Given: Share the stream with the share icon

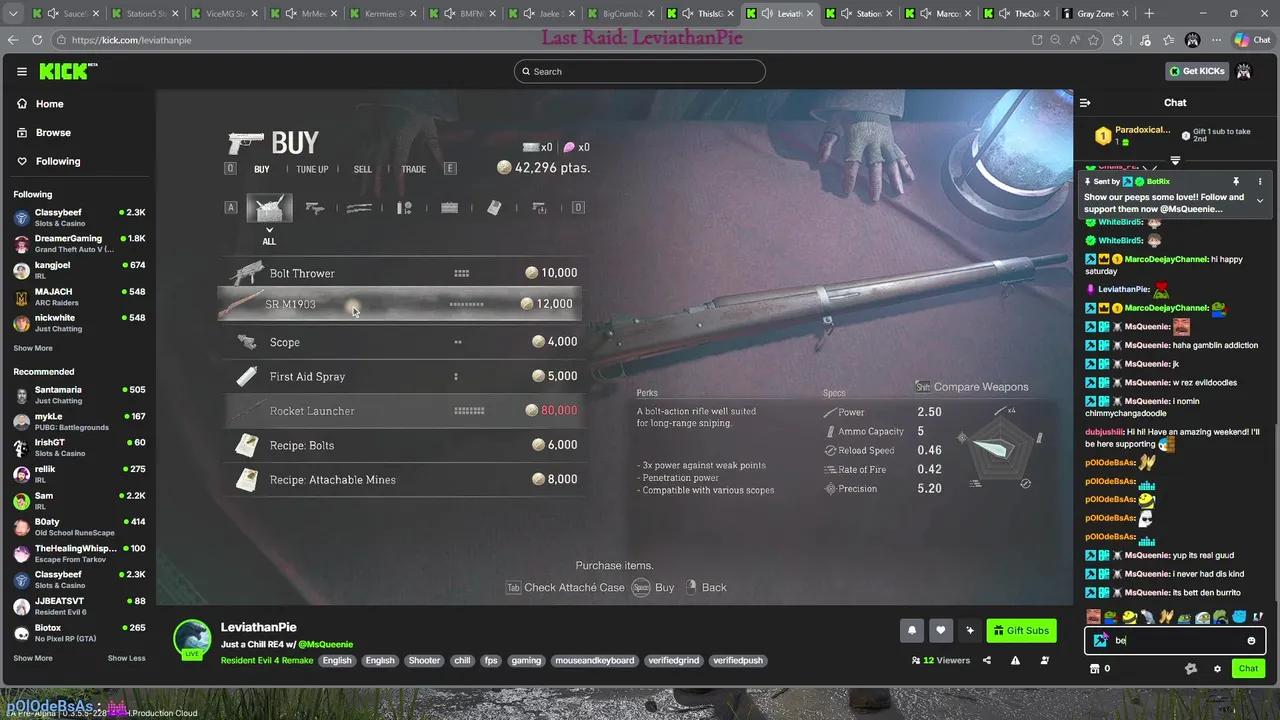Looking at the screenshot, I should click(x=987, y=660).
